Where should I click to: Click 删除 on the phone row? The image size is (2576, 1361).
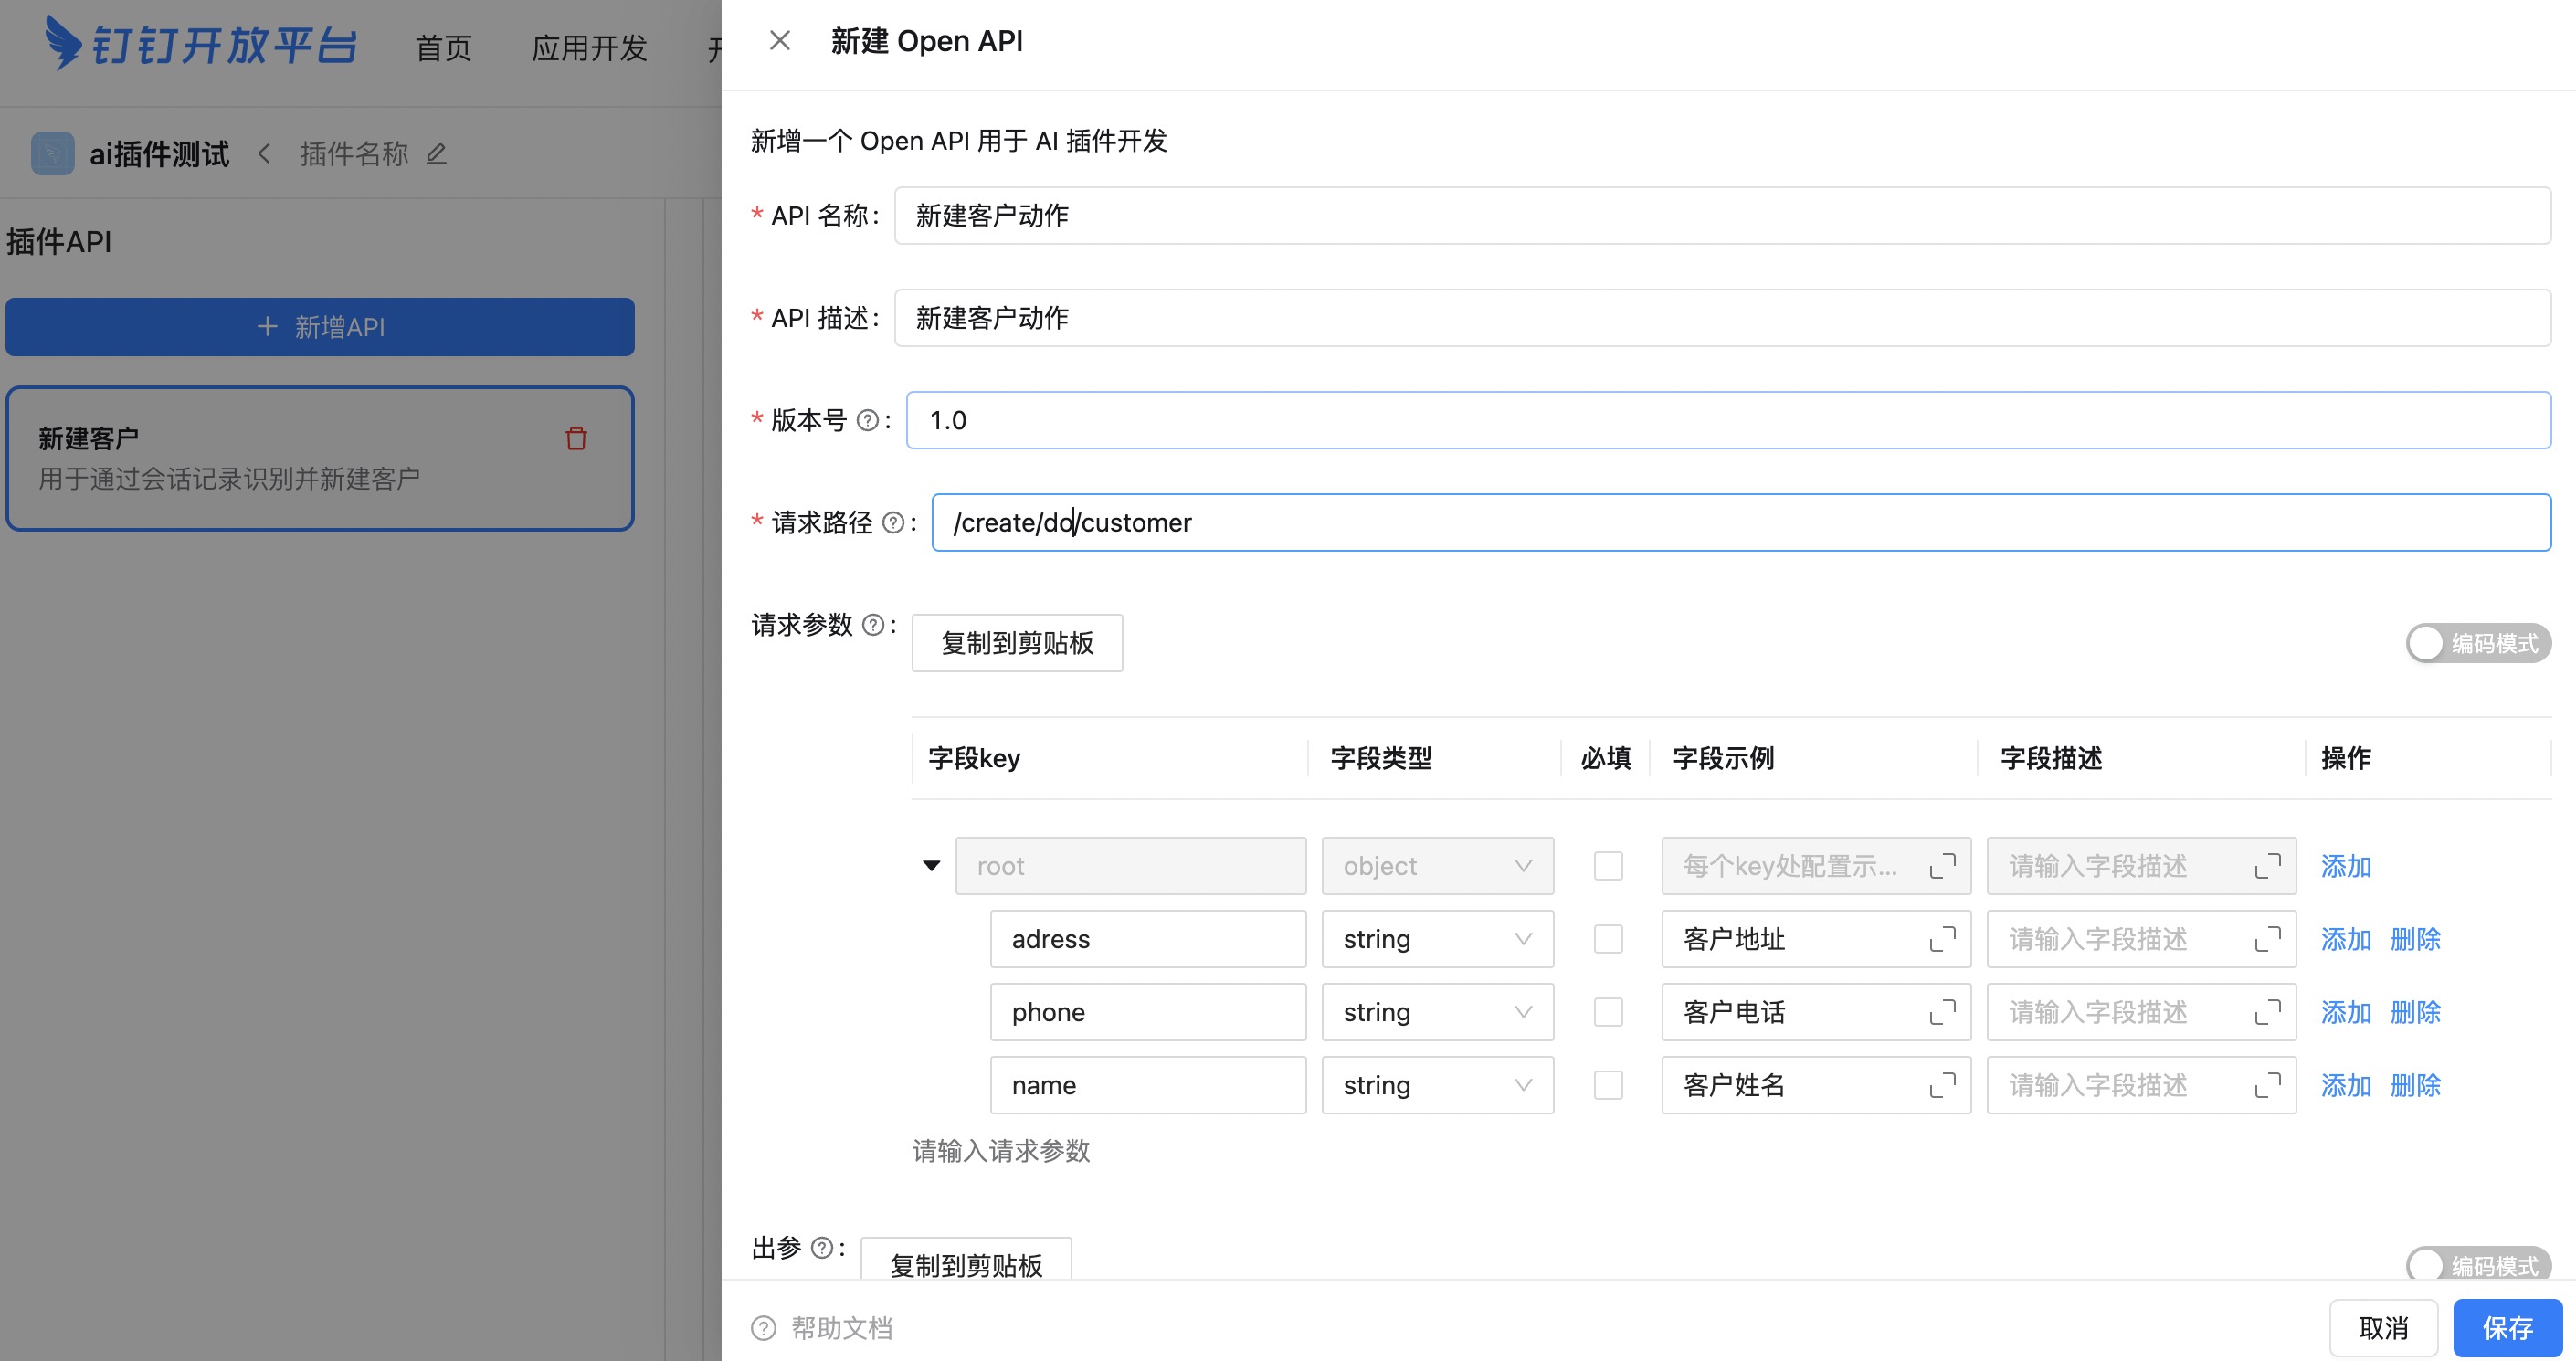(x=2415, y=1012)
